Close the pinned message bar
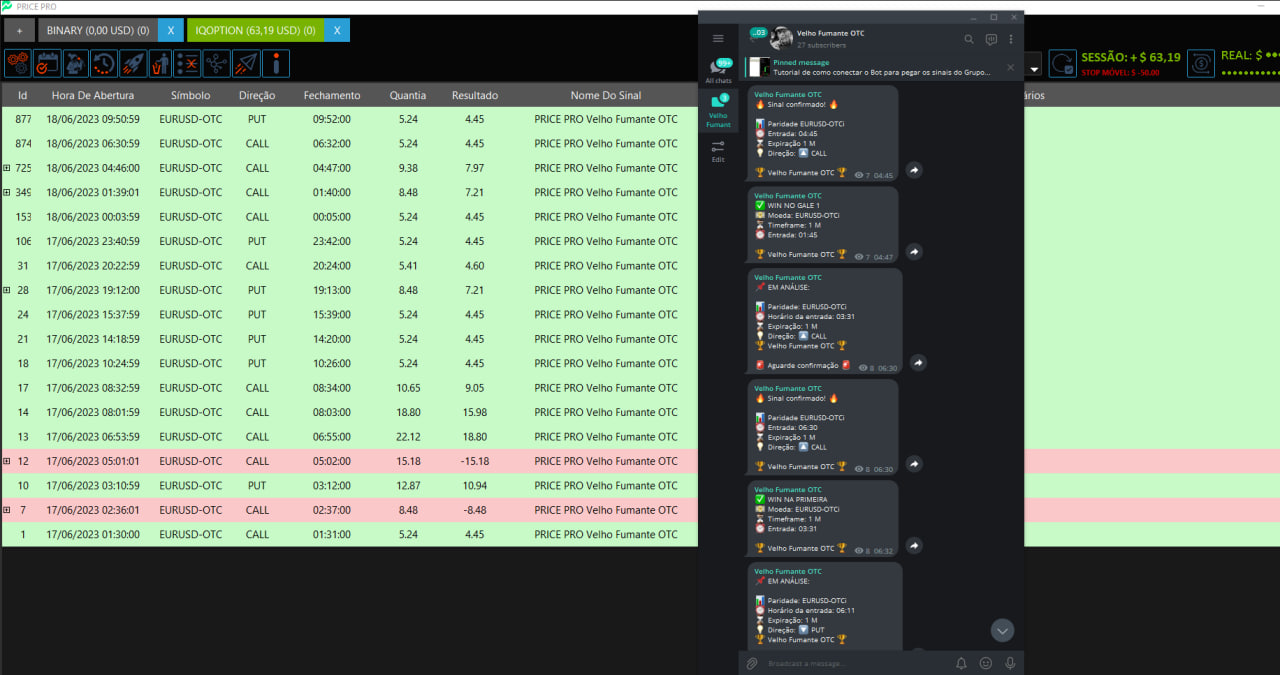Image resolution: width=1280 pixels, height=675 pixels. pos(1010,68)
